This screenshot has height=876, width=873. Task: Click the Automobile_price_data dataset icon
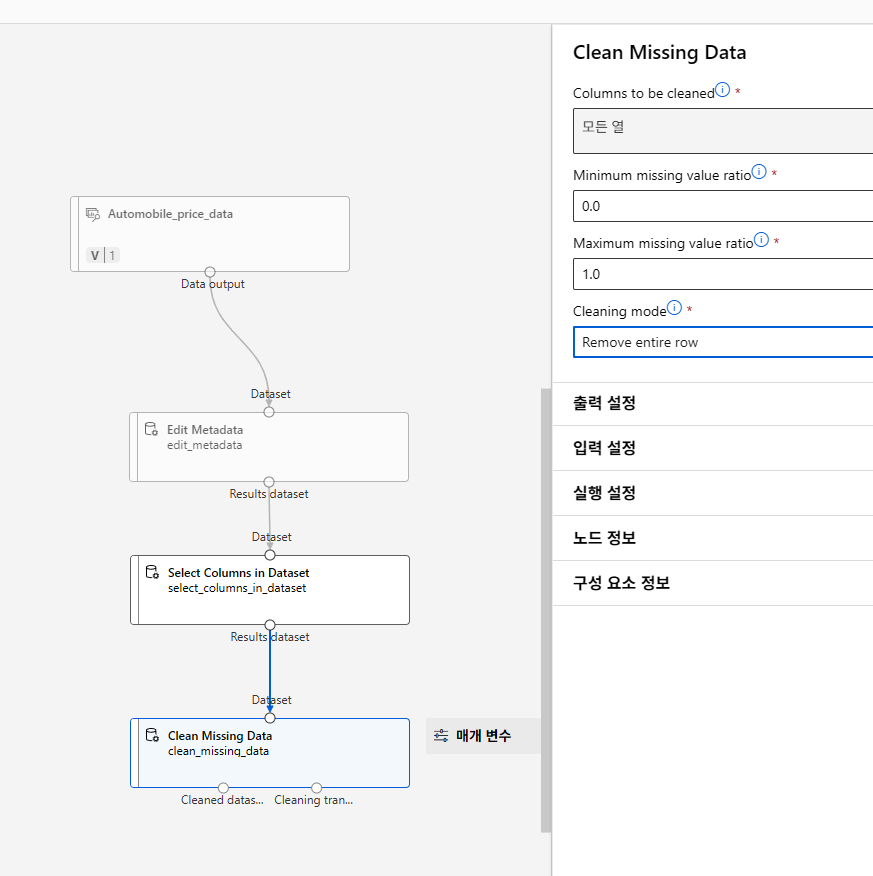(x=93, y=214)
